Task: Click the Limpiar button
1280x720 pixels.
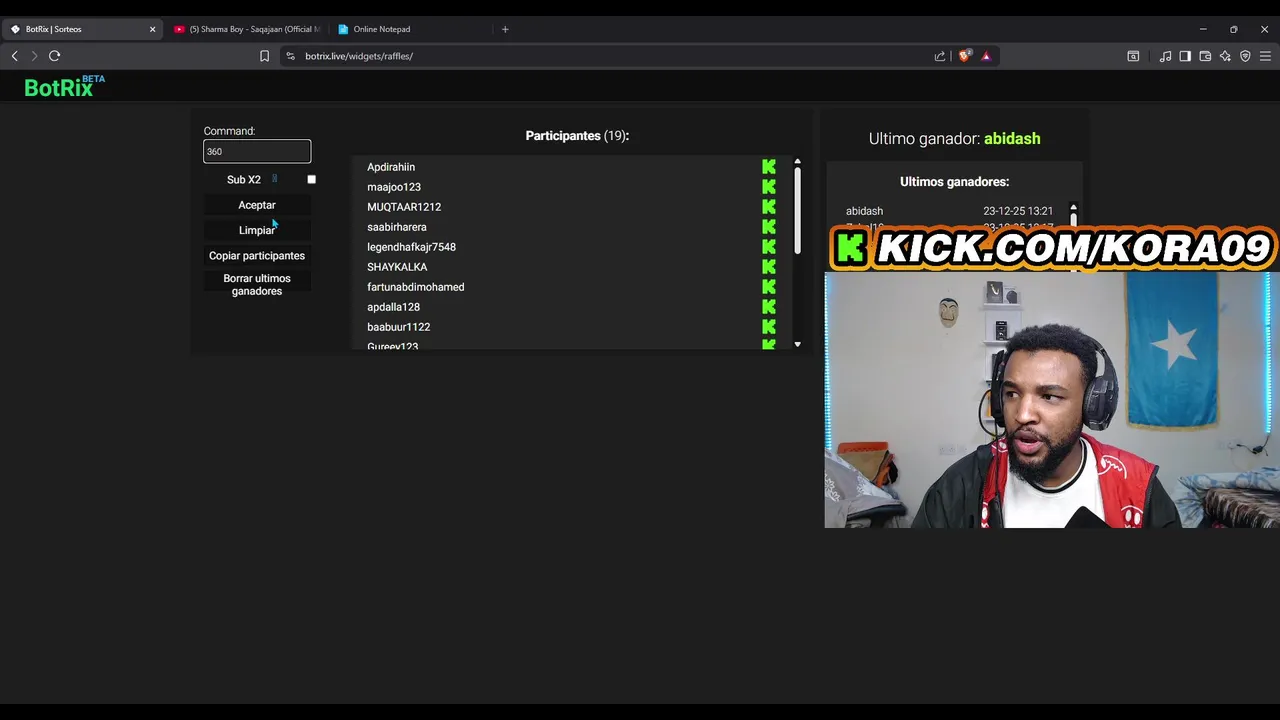Action: (x=257, y=230)
